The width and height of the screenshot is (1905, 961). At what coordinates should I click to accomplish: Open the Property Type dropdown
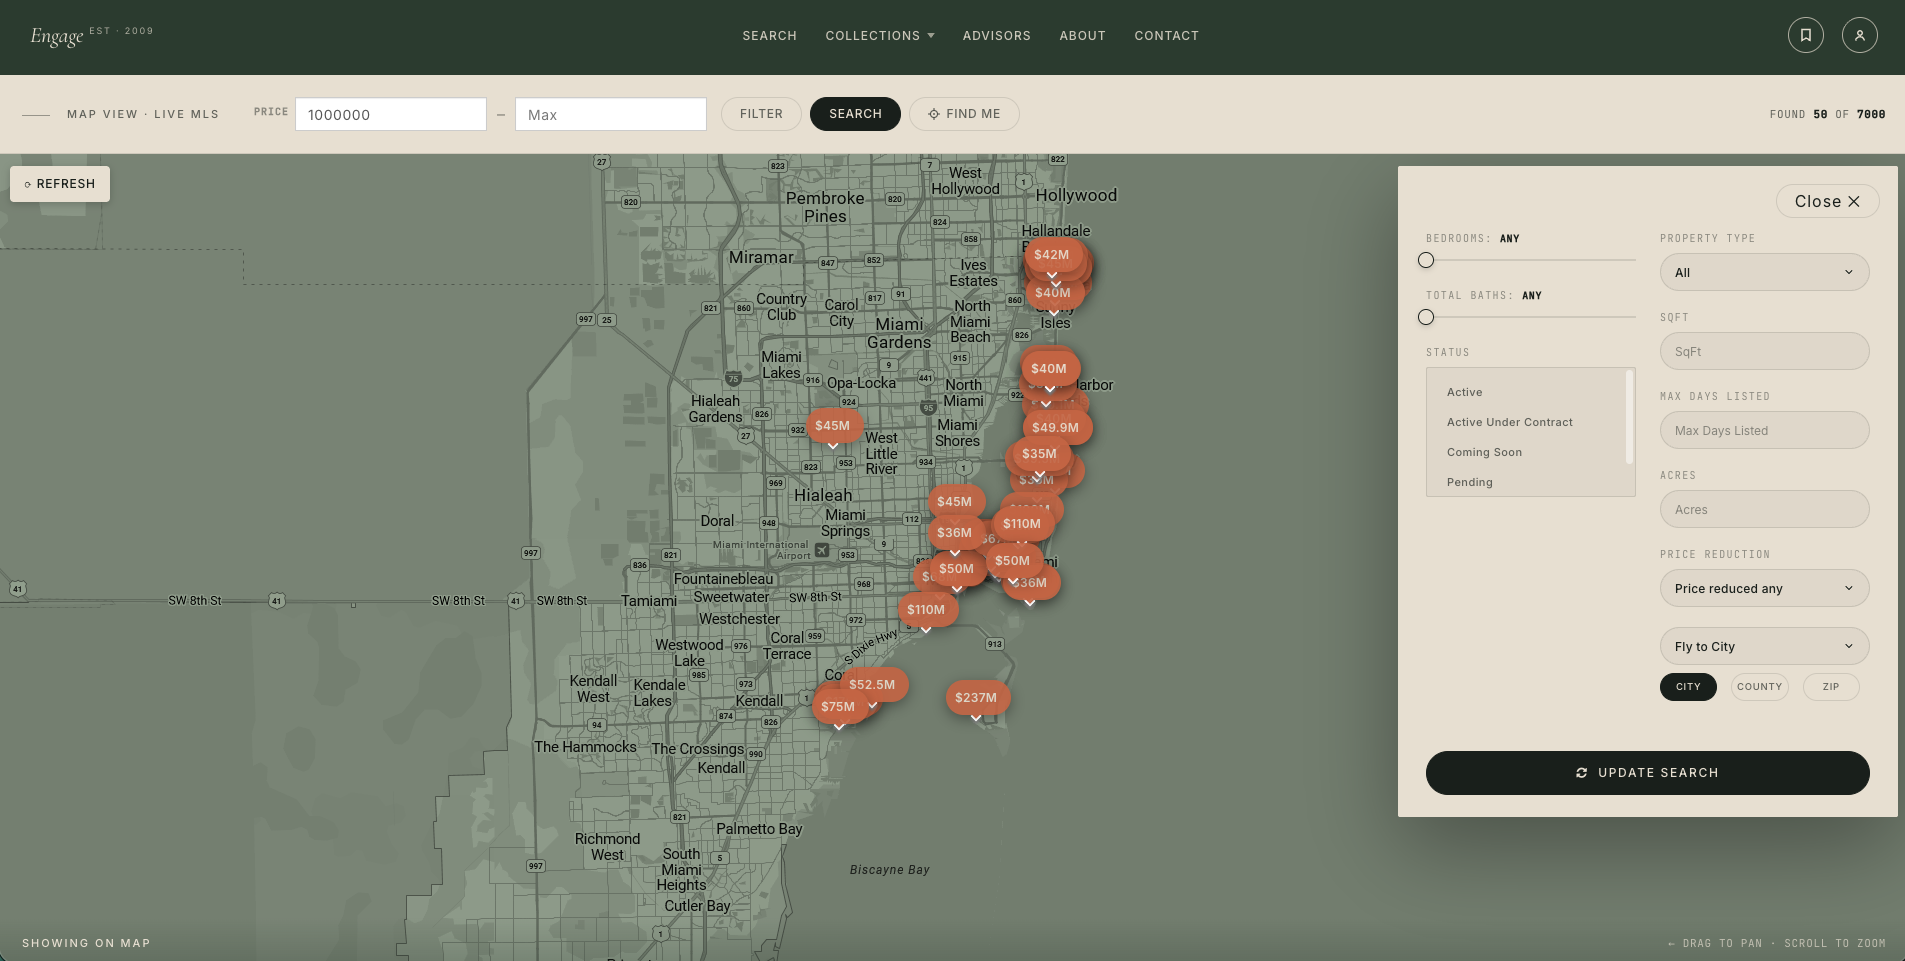click(1764, 272)
